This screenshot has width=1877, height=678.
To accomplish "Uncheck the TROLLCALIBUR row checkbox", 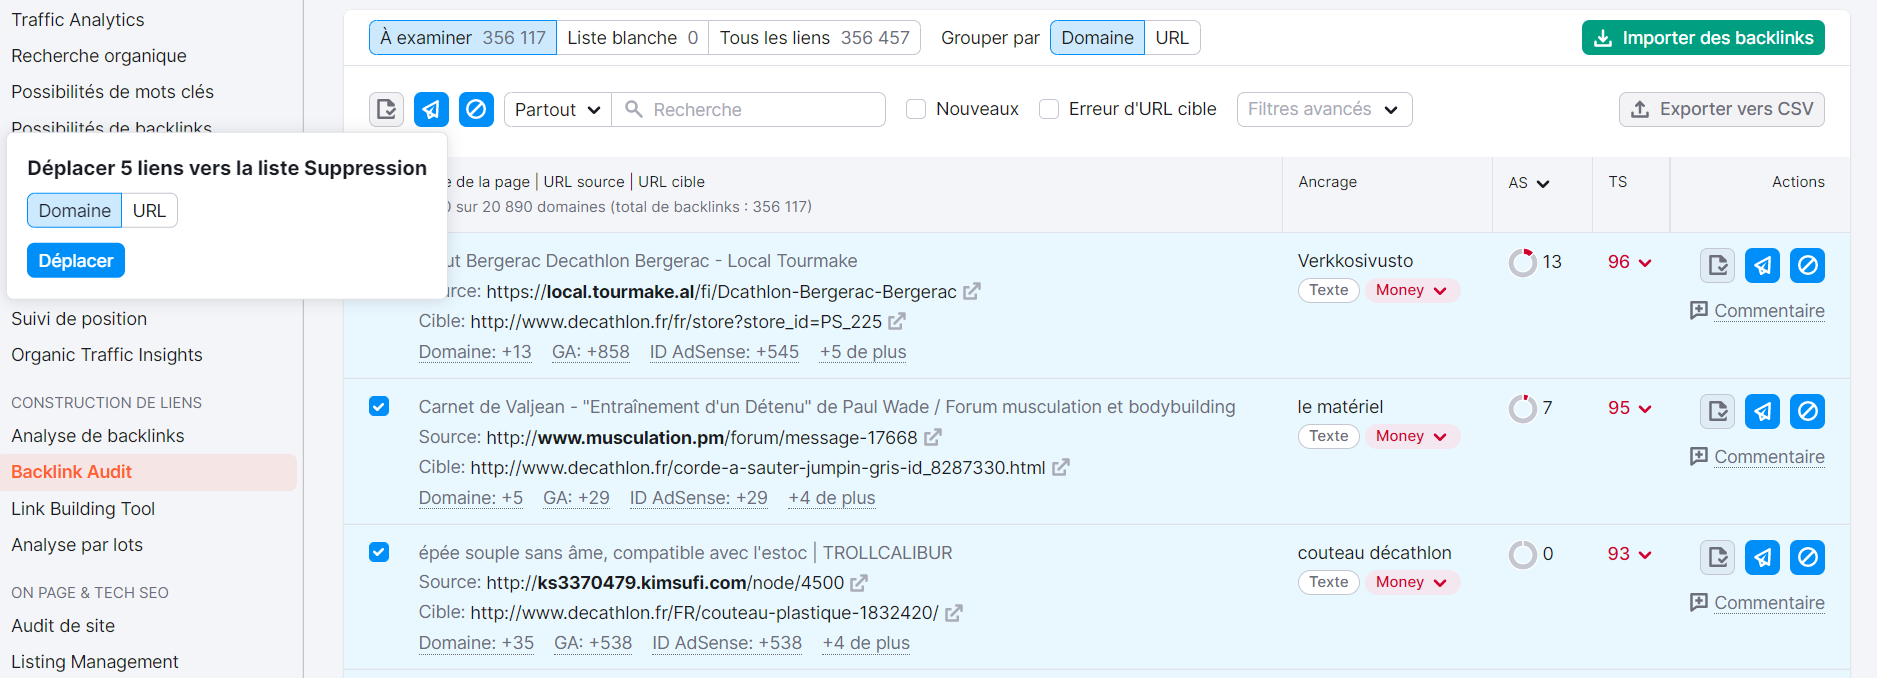I will tap(379, 552).
